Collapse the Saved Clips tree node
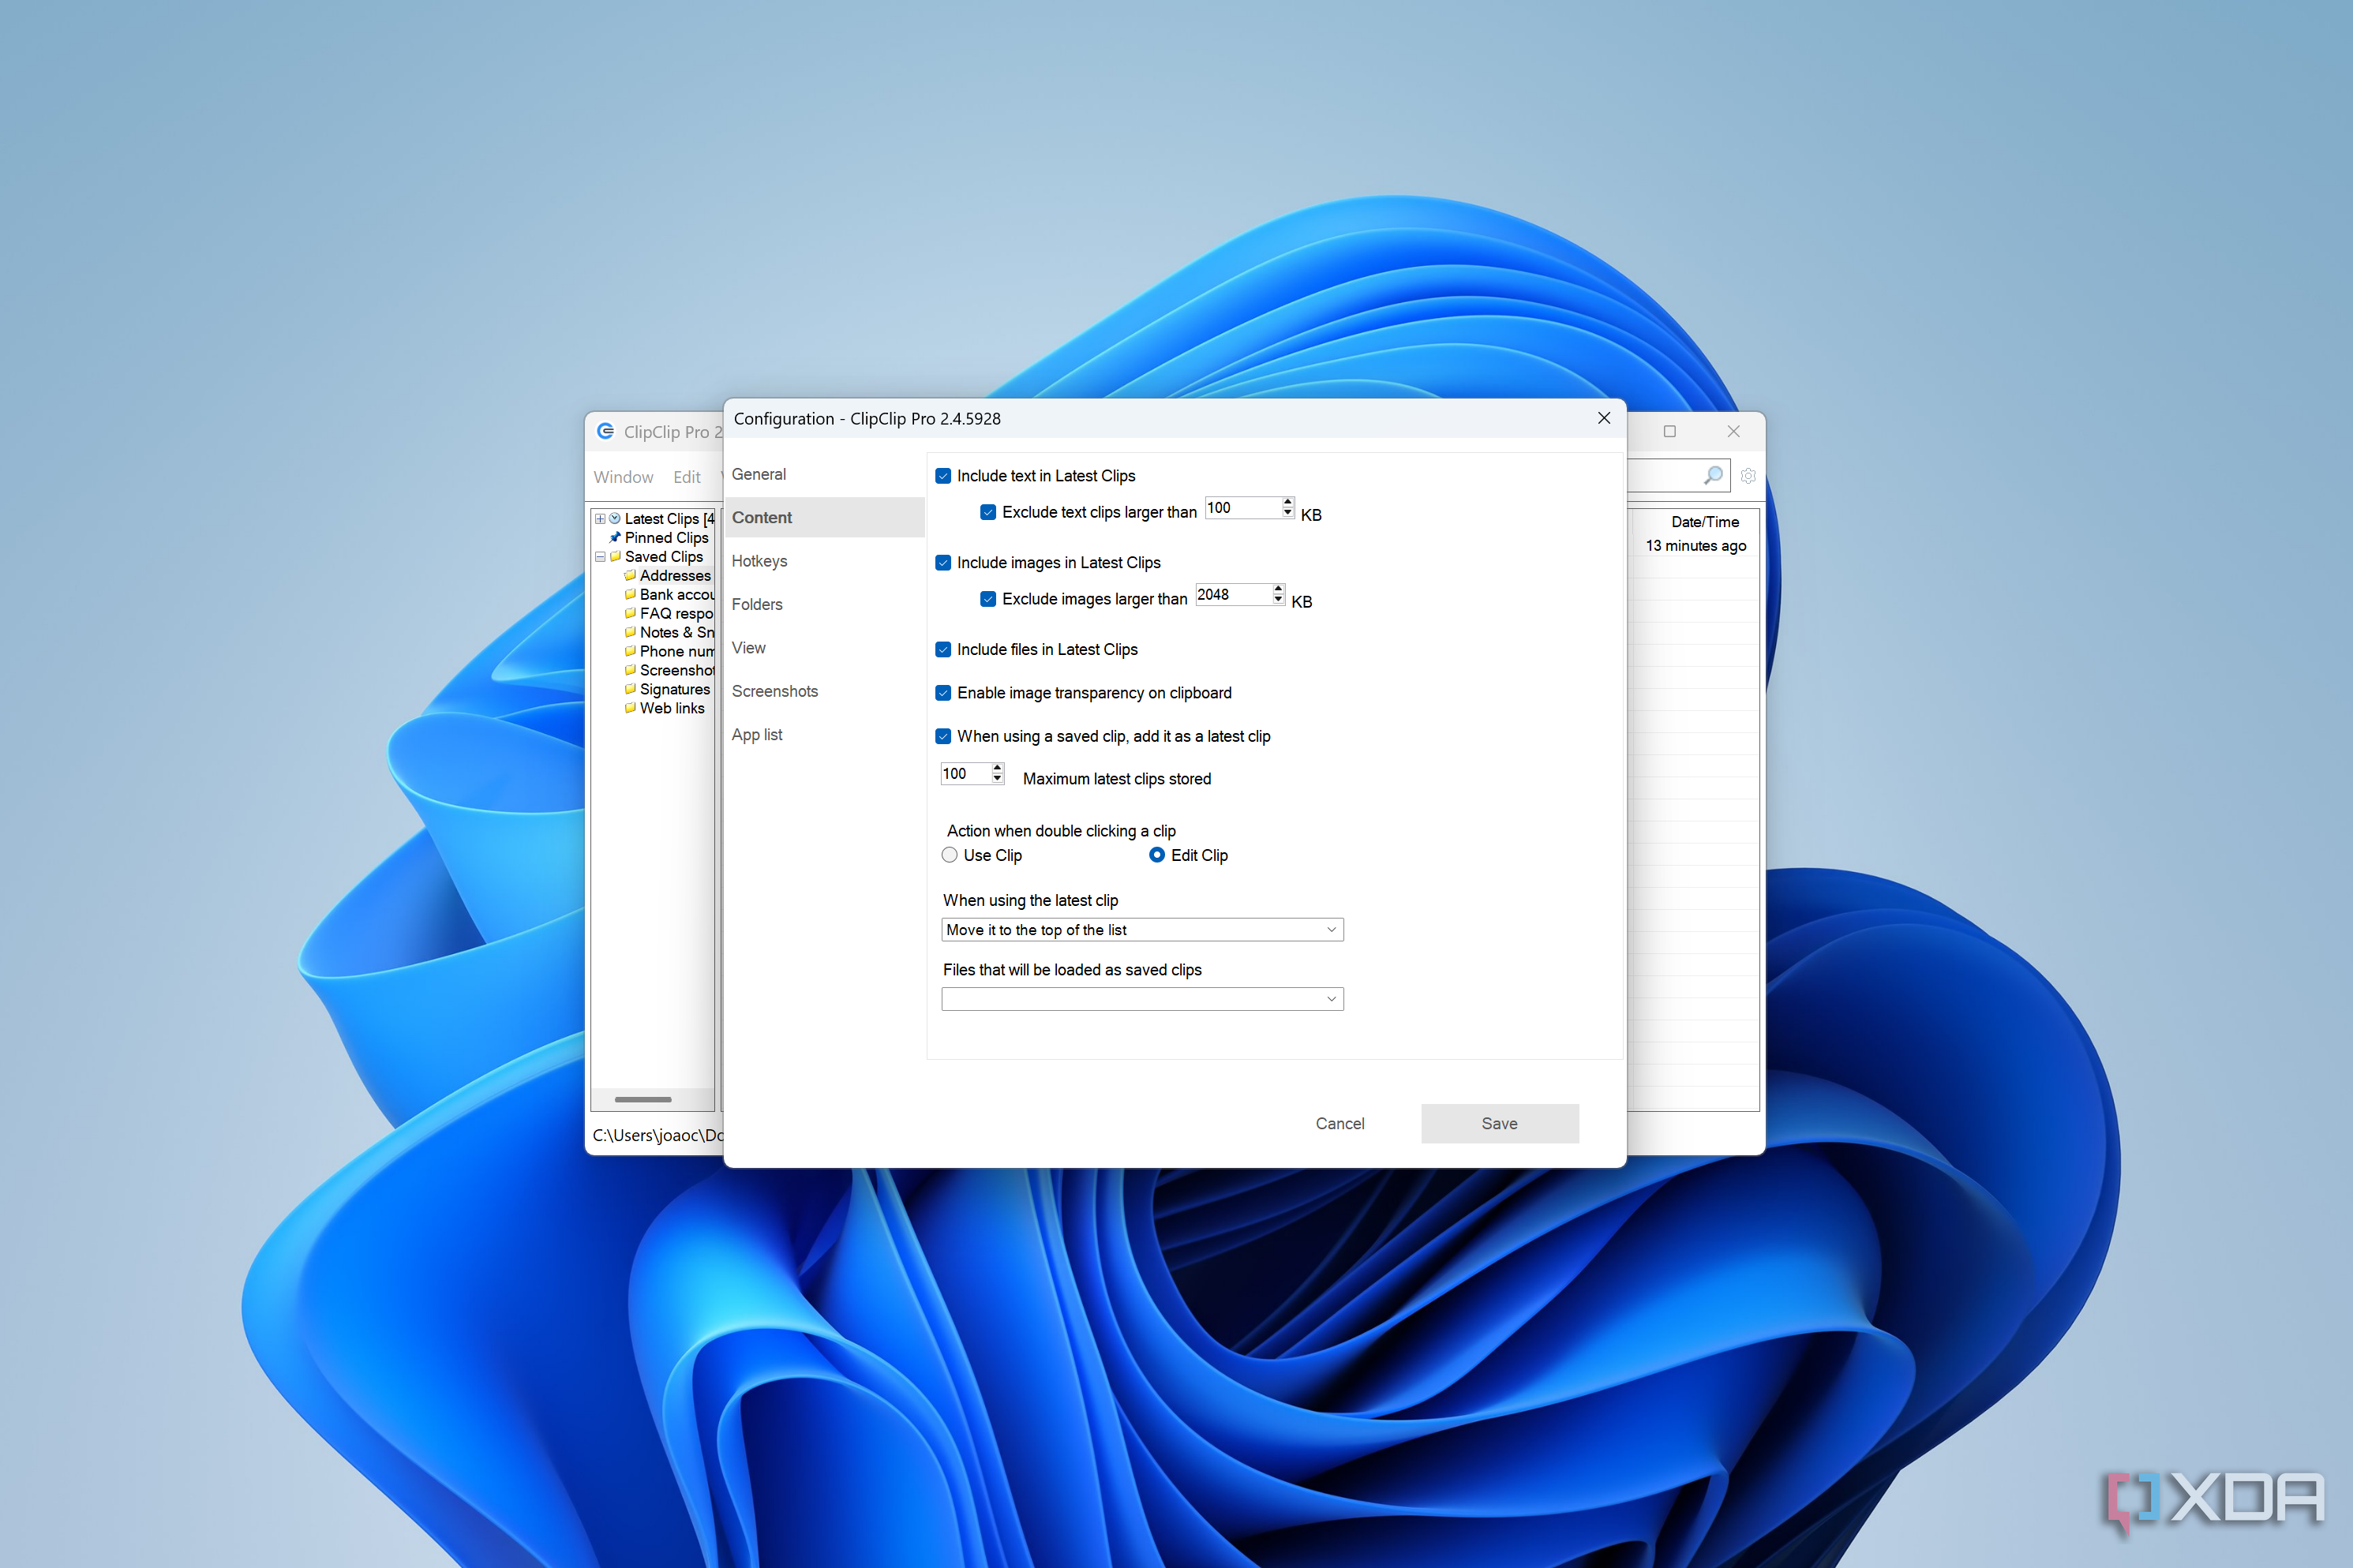Viewport: 2353px width, 1568px height. [600, 557]
